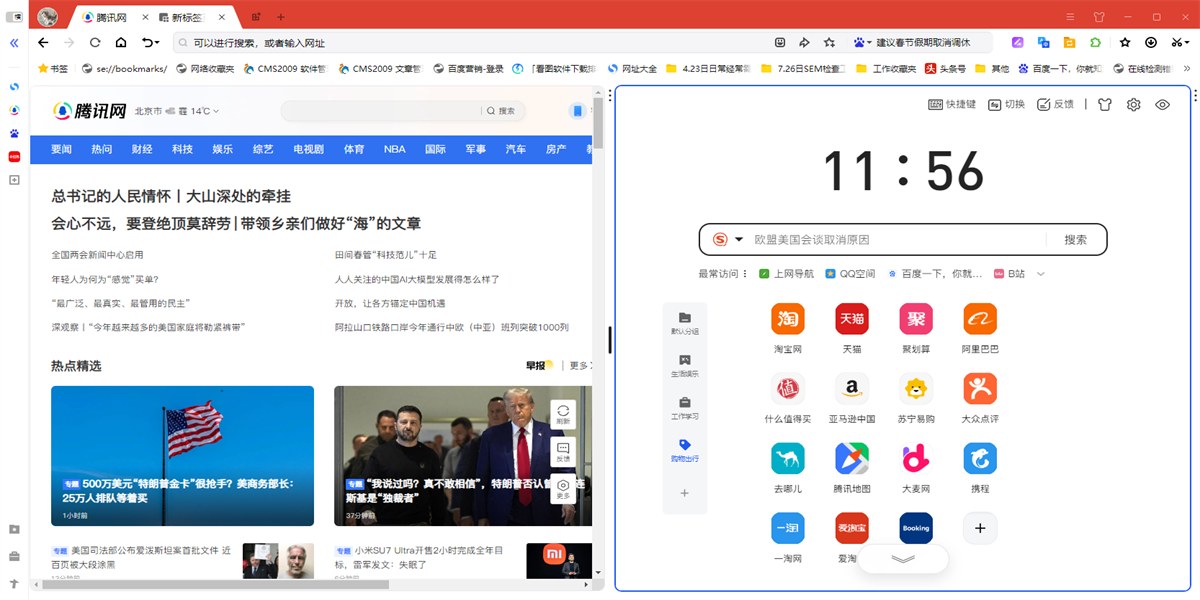The height and width of the screenshot is (600, 1200).
Task: Click the Tencent Maps shortcut icon
Action: tap(851, 459)
